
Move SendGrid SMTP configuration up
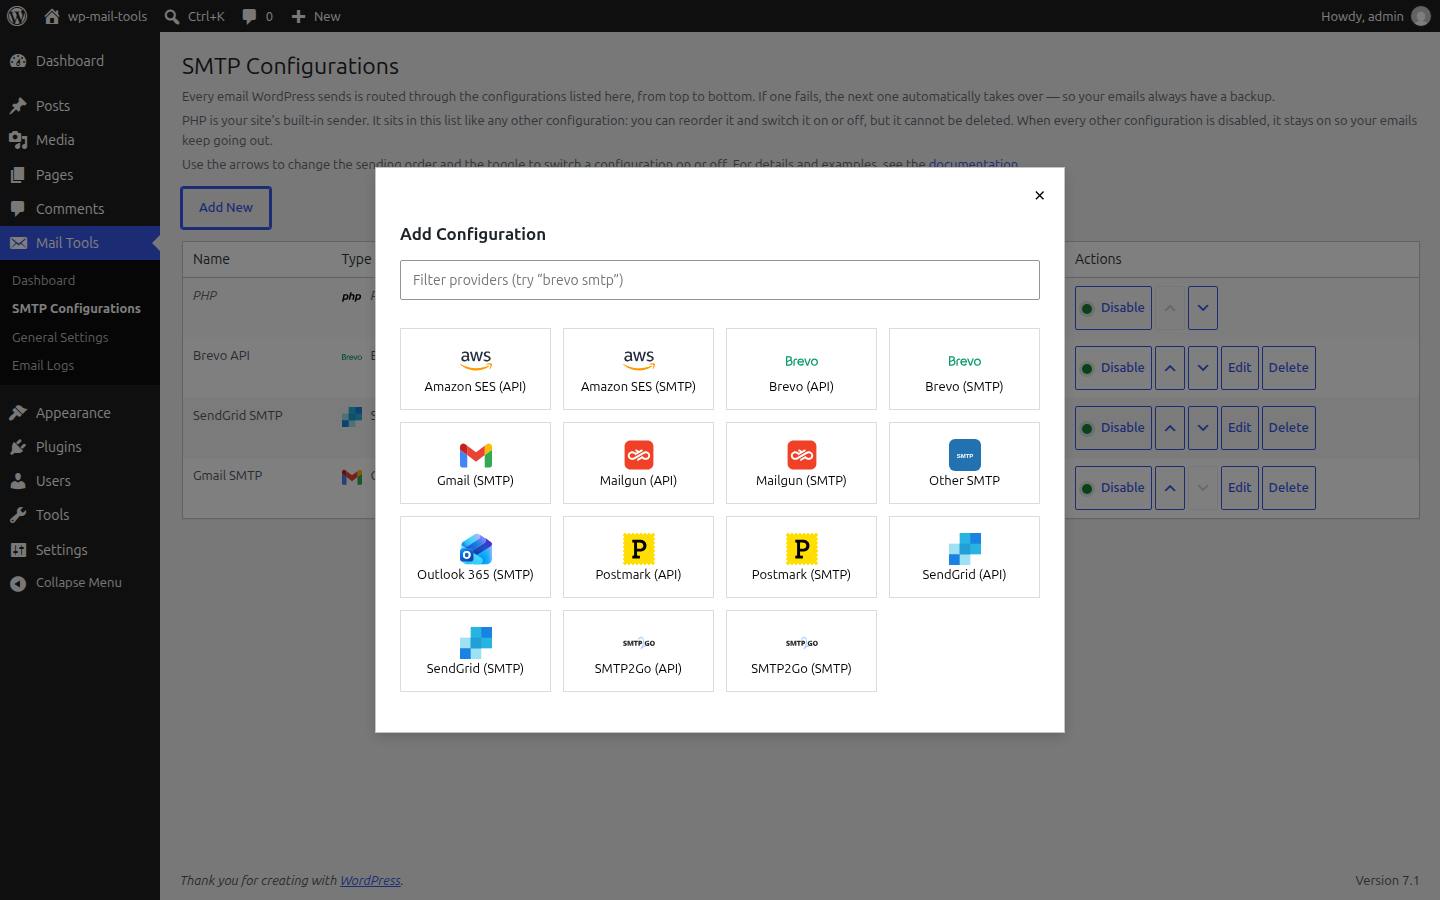(x=1170, y=428)
